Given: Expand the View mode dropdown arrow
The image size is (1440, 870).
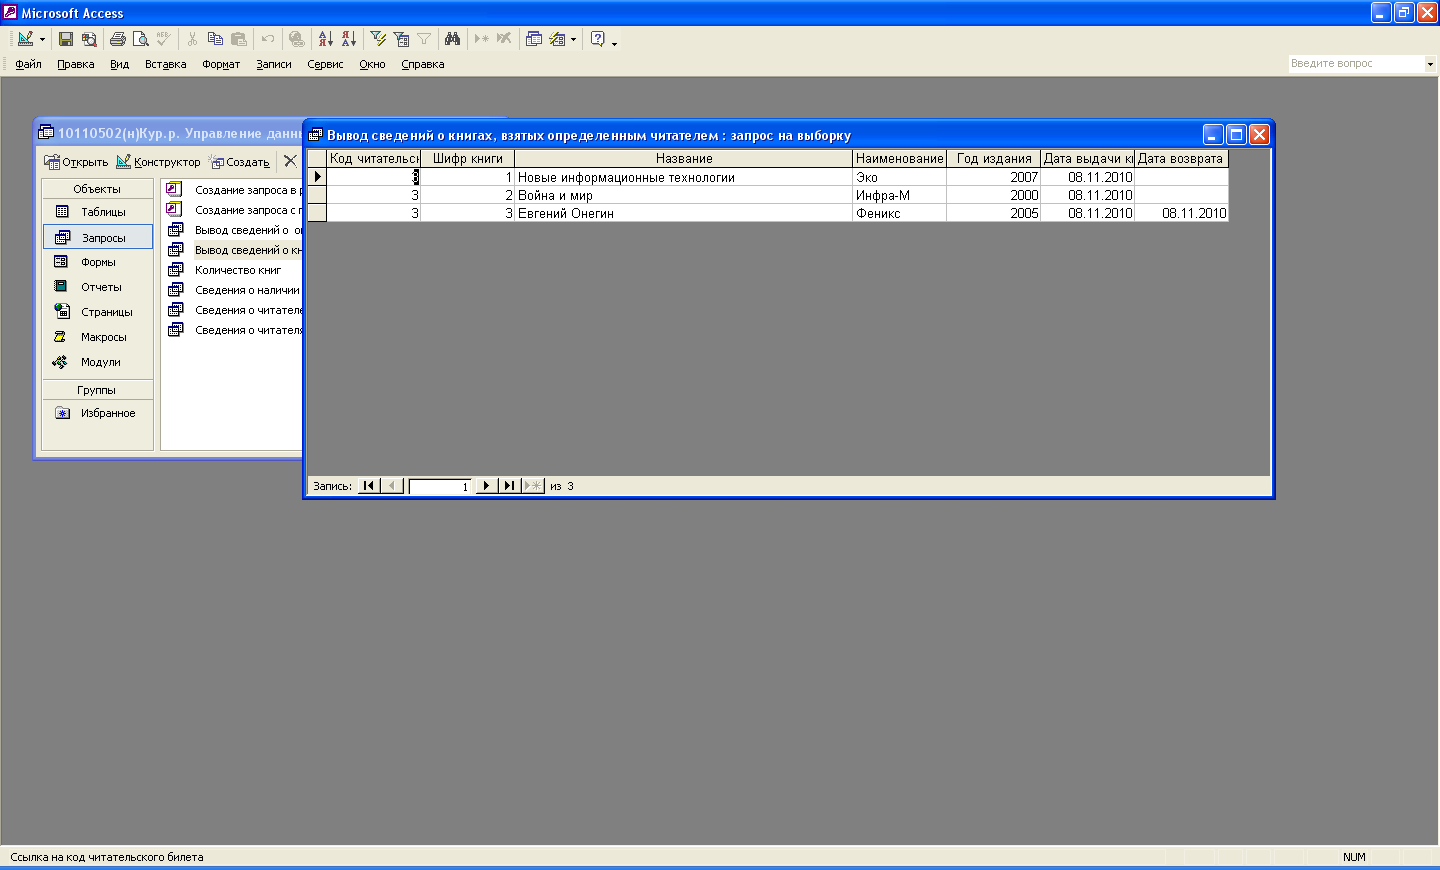Looking at the screenshot, I should tap(42, 40).
